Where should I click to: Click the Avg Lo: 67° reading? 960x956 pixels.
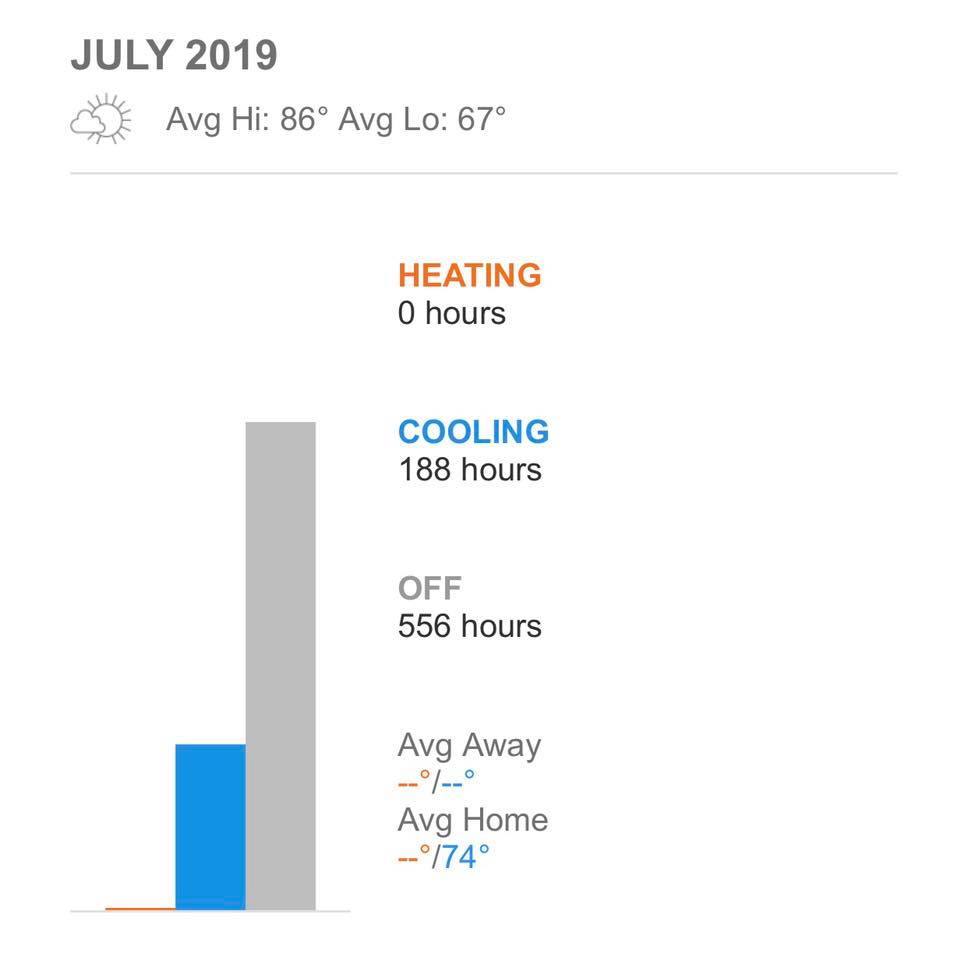422,120
